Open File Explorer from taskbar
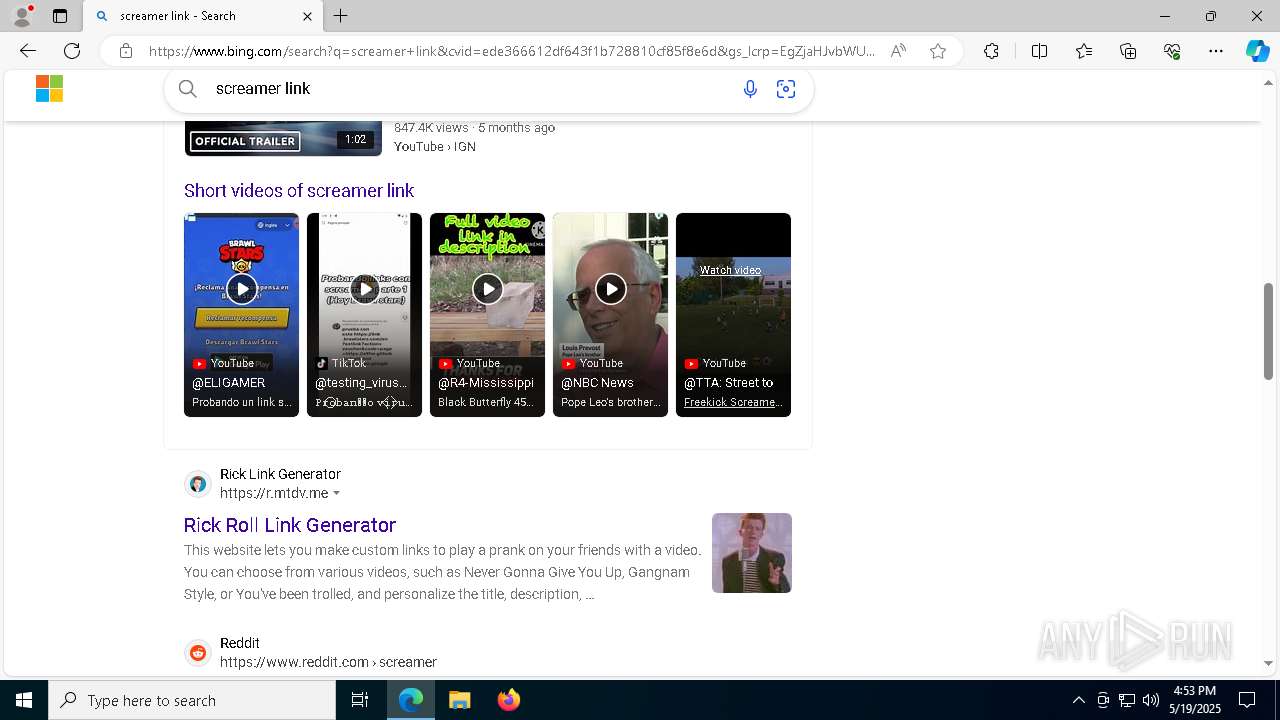Viewport: 1280px width, 720px height. [460, 700]
